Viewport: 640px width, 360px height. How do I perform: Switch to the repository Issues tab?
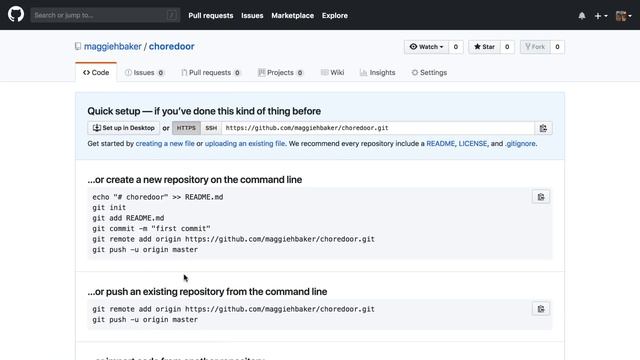coord(144,73)
